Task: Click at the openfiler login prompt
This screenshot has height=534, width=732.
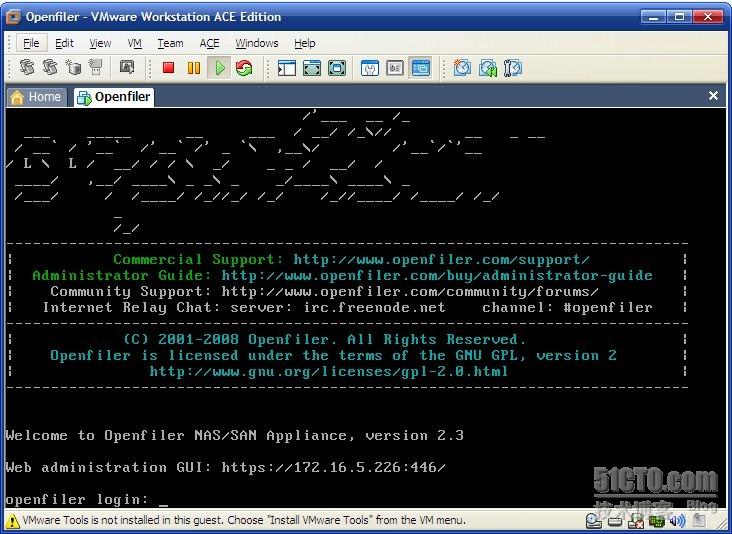Action: tap(87, 500)
